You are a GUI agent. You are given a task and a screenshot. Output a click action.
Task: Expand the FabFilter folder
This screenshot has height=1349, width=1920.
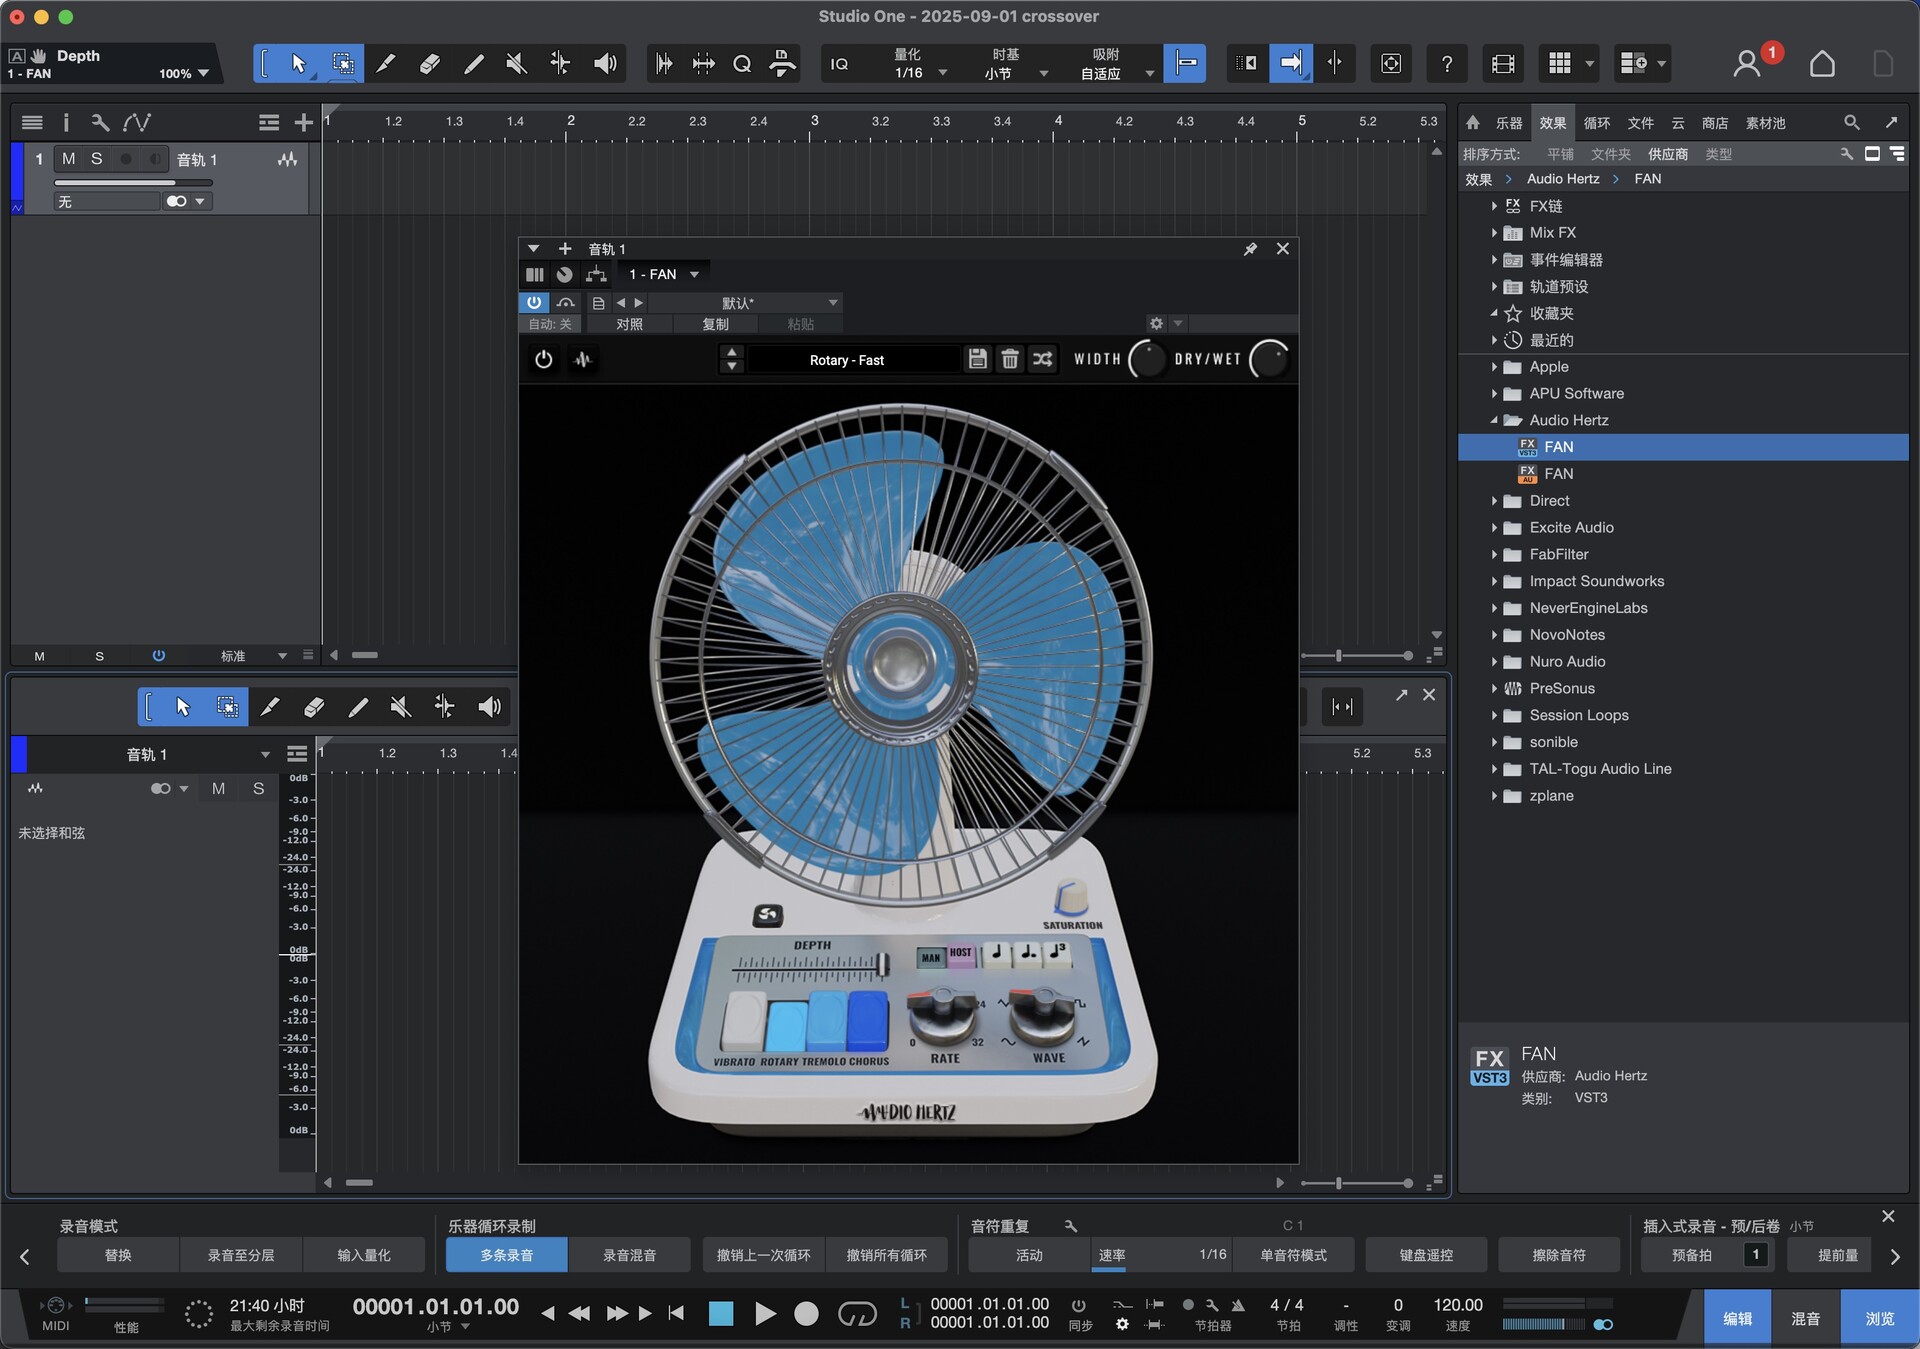click(1494, 554)
